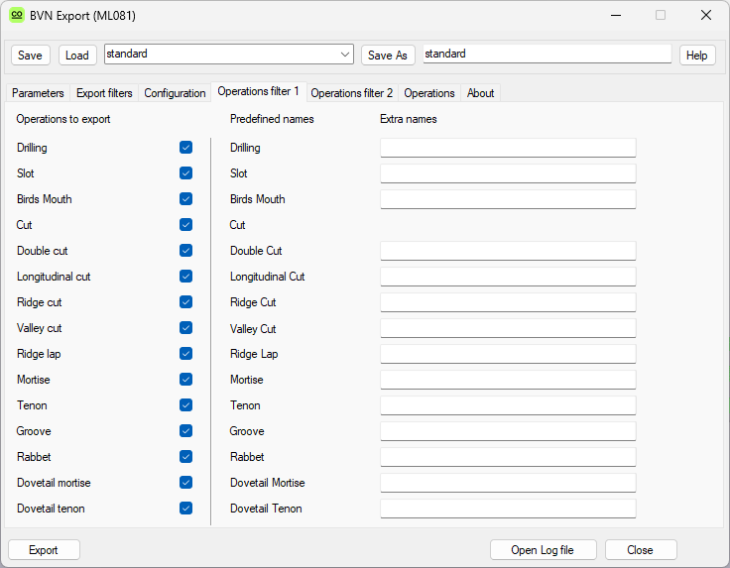Toggle the Birds Mouth export checkbox
Screen dimensions: 730x568
(186, 199)
